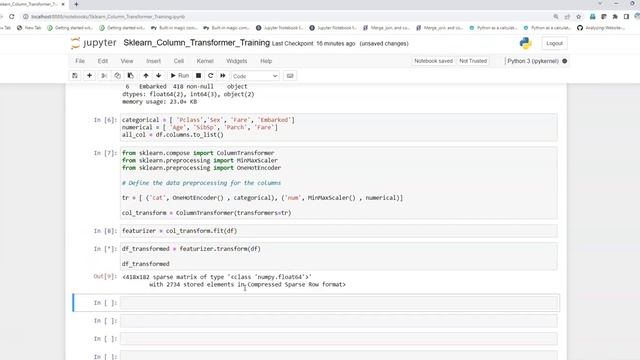Copy selected cells icon in toolbar
This screenshot has width=640, height=360.
pos(118,76)
